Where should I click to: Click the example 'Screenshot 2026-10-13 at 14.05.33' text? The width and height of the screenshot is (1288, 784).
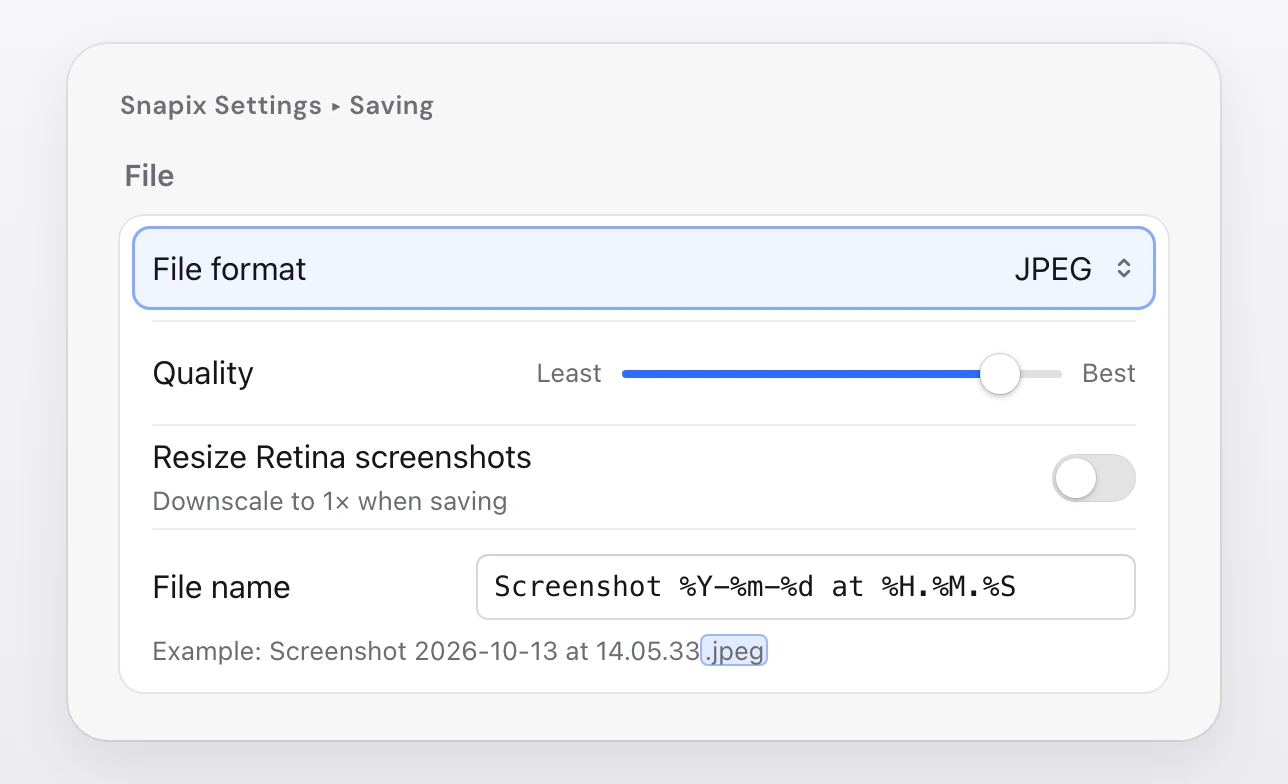485,652
